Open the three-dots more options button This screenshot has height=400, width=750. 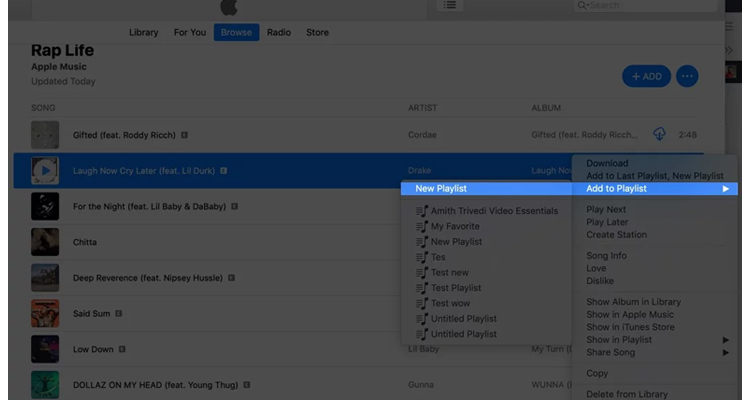tap(686, 76)
